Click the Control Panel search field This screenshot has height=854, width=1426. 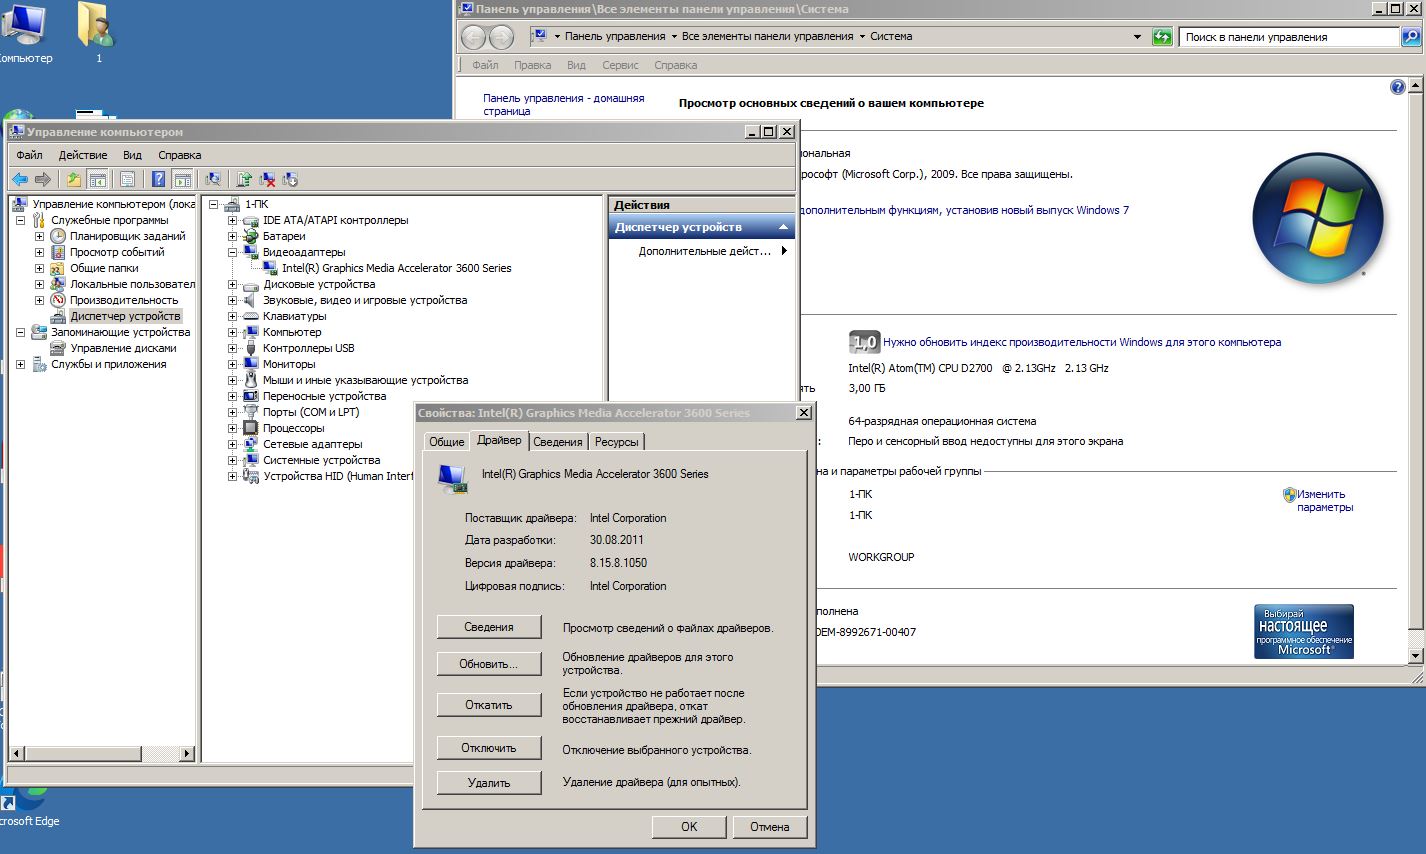1289,37
